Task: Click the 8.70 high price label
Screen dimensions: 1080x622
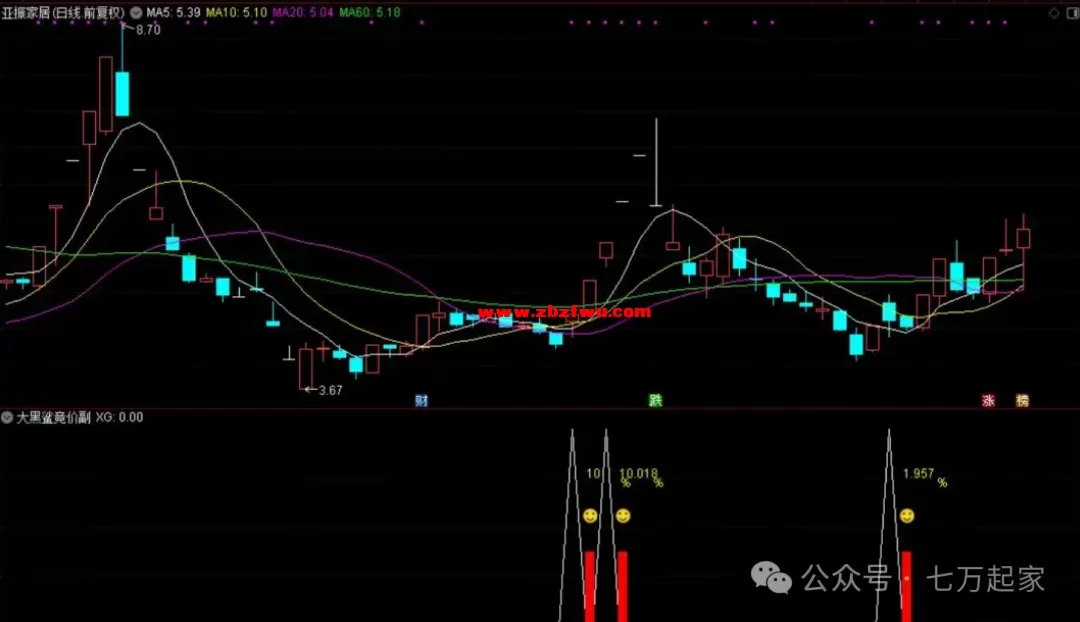Action: 148,30
